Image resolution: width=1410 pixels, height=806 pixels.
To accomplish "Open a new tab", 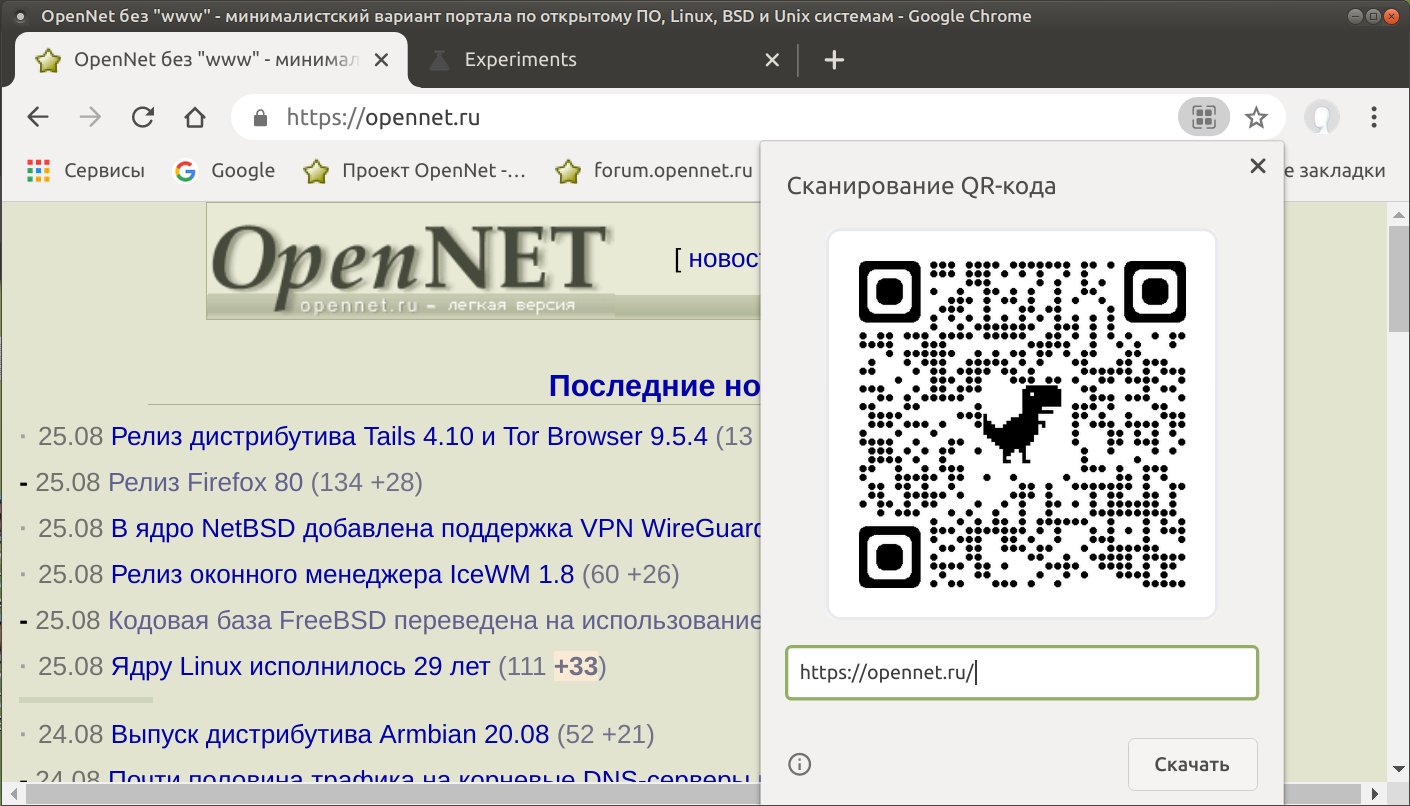I will click(x=834, y=60).
